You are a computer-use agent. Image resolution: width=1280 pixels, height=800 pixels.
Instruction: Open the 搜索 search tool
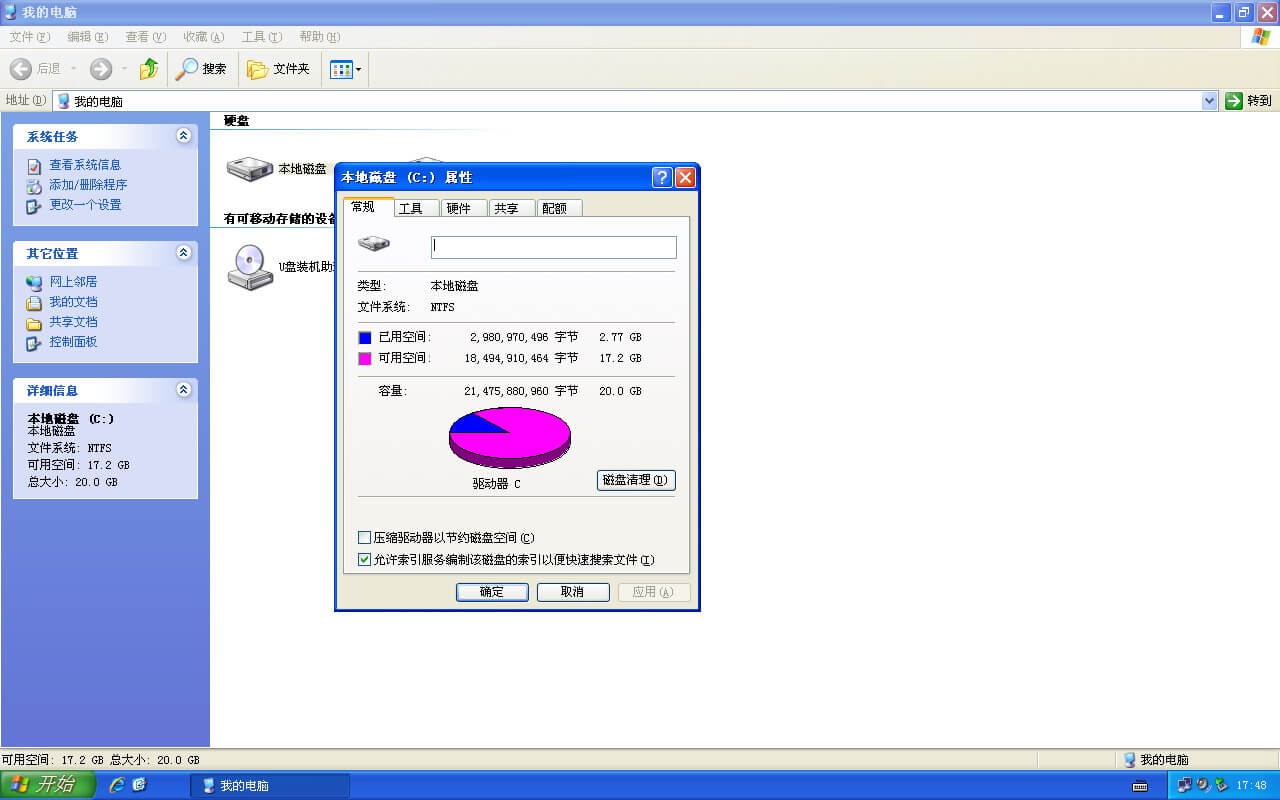[201, 69]
